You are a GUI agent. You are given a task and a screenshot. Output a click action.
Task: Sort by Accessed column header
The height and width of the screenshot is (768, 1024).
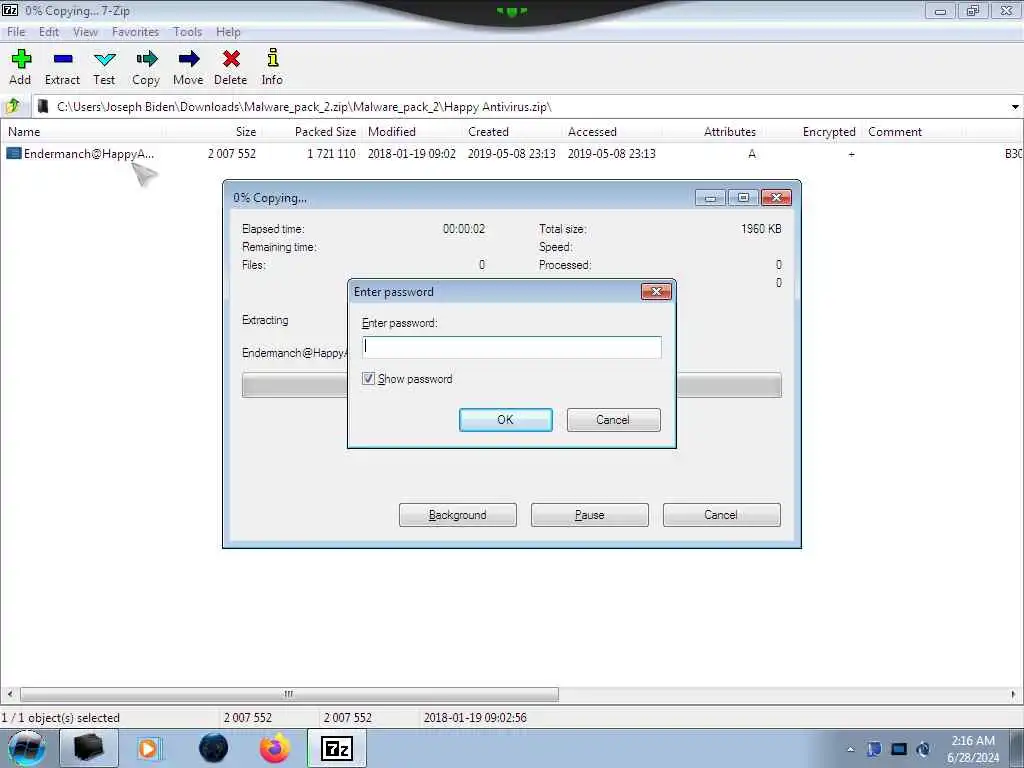[592, 132]
